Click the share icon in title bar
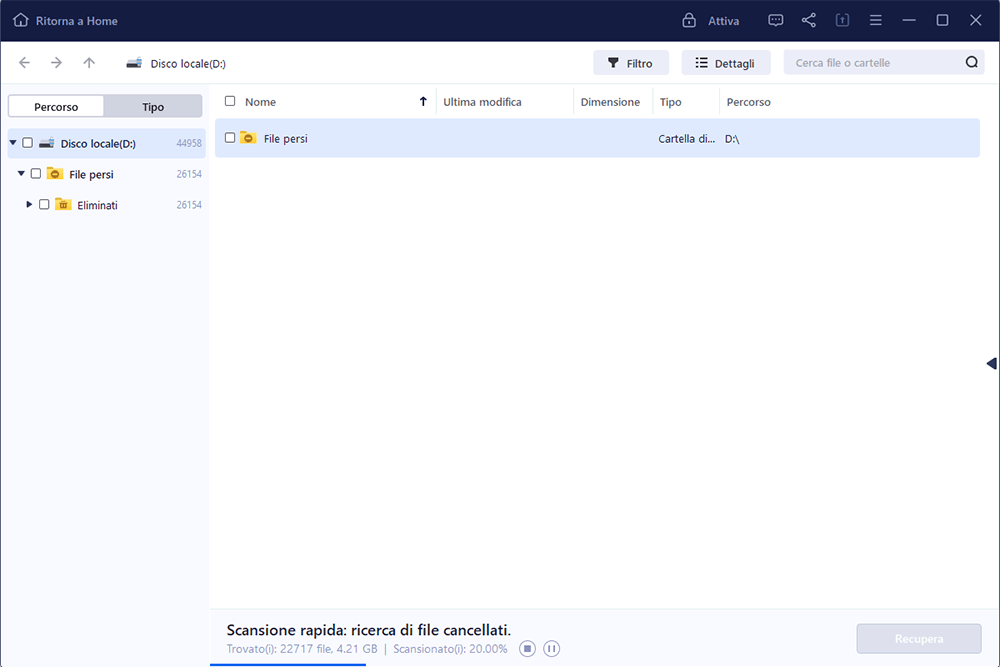 click(x=809, y=20)
